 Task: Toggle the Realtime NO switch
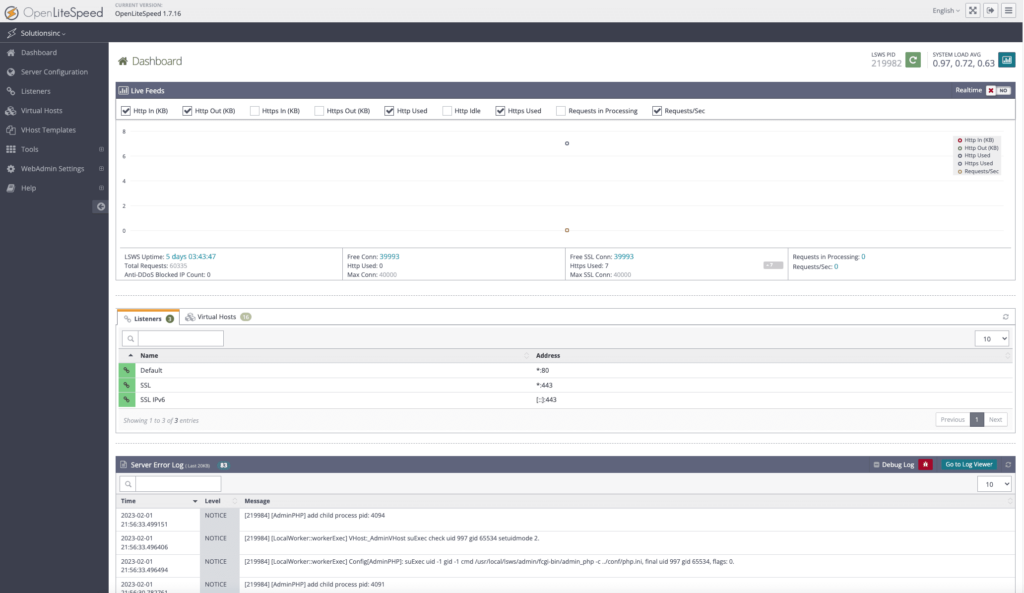(998, 90)
